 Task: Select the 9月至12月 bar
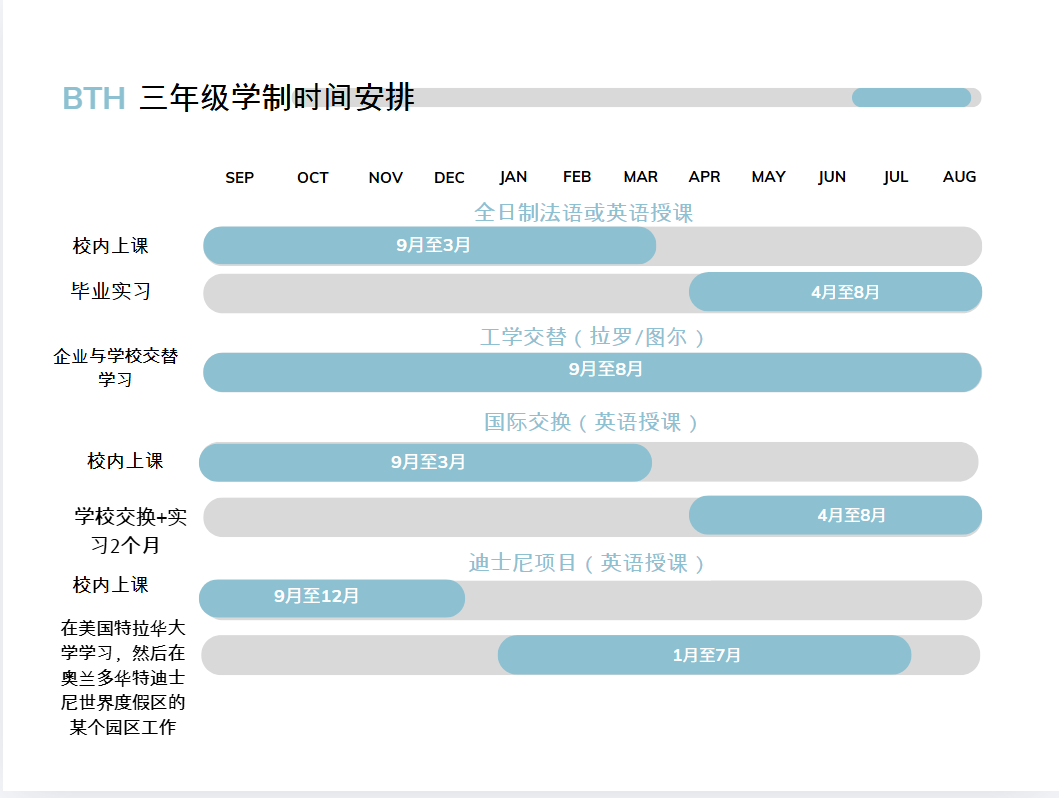(332, 598)
